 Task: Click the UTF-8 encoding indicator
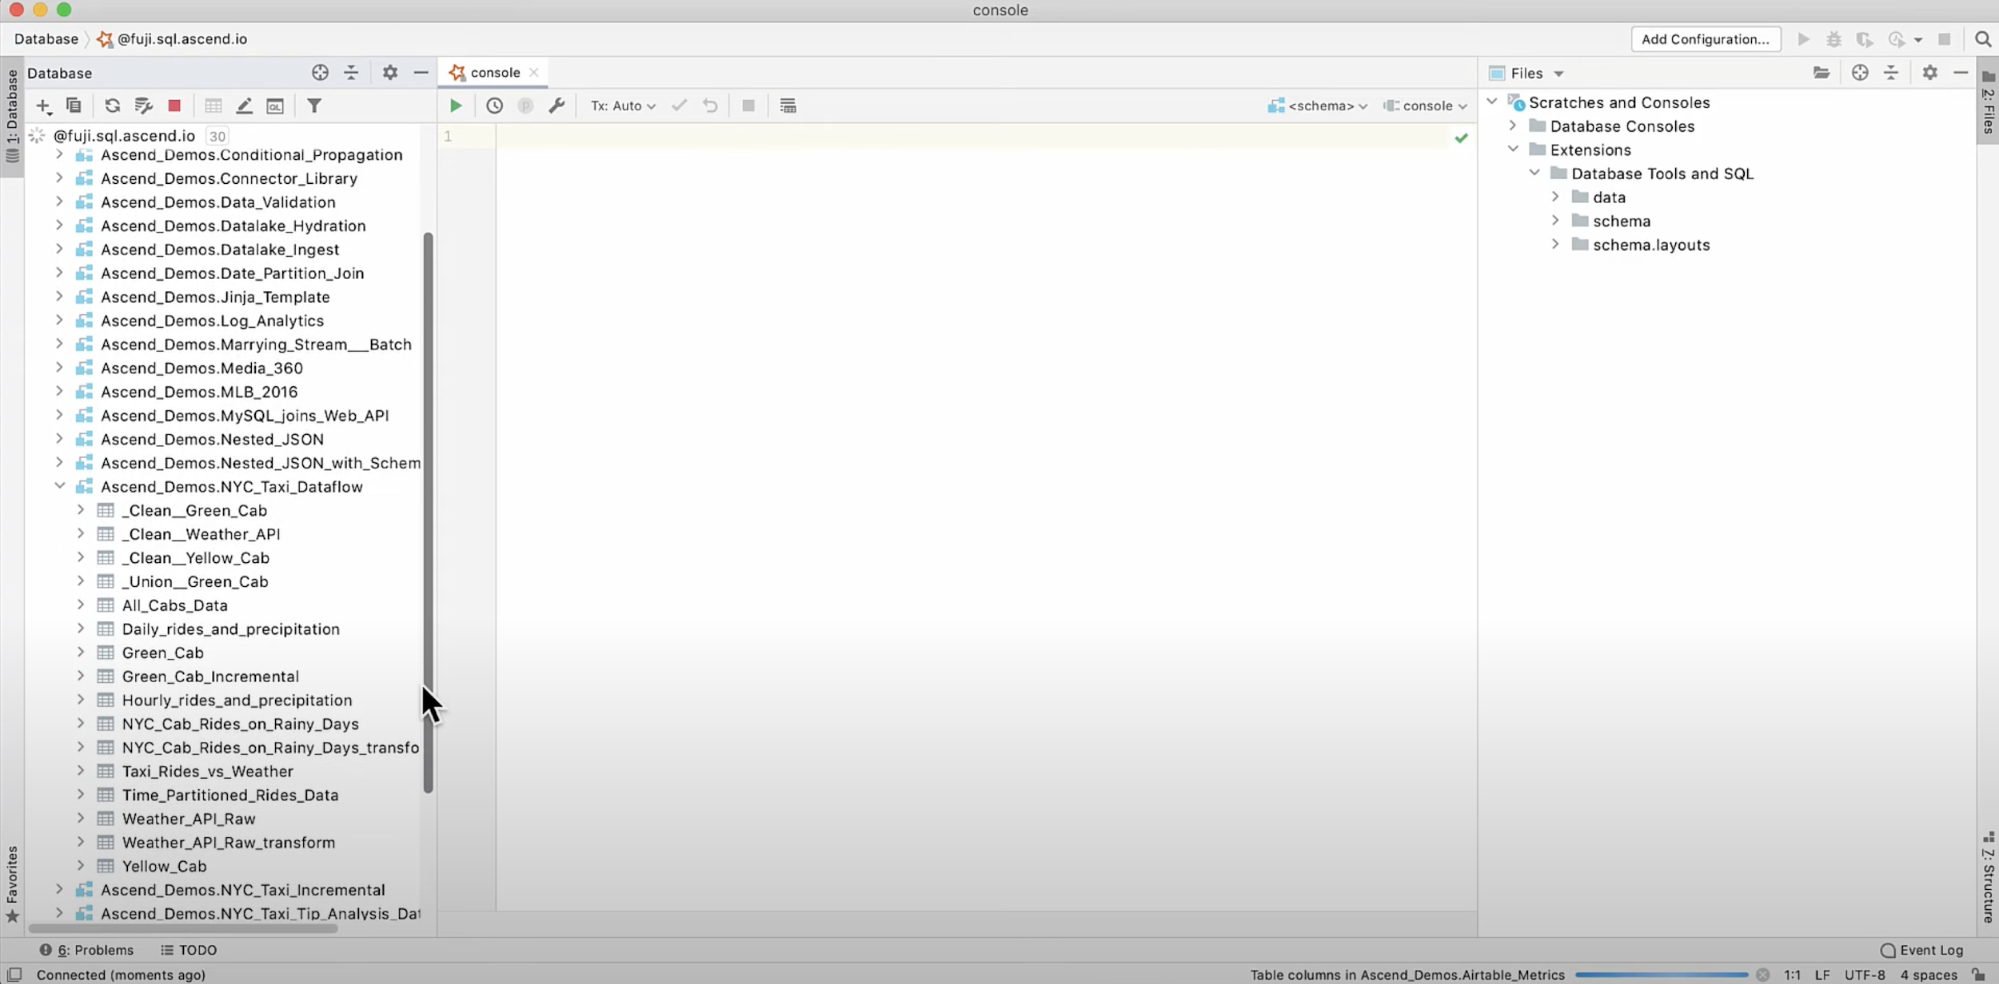tap(1865, 975)
